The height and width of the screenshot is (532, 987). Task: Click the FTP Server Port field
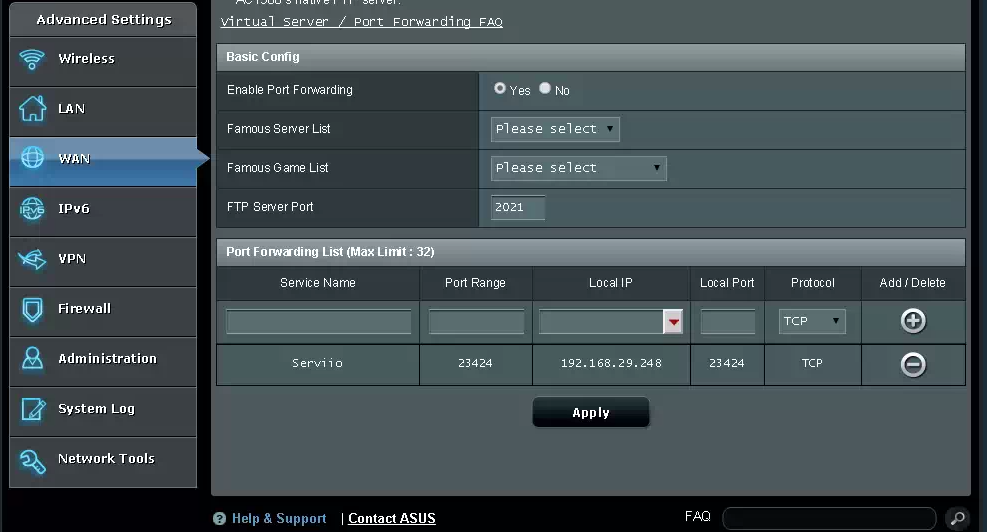[518, 207]
